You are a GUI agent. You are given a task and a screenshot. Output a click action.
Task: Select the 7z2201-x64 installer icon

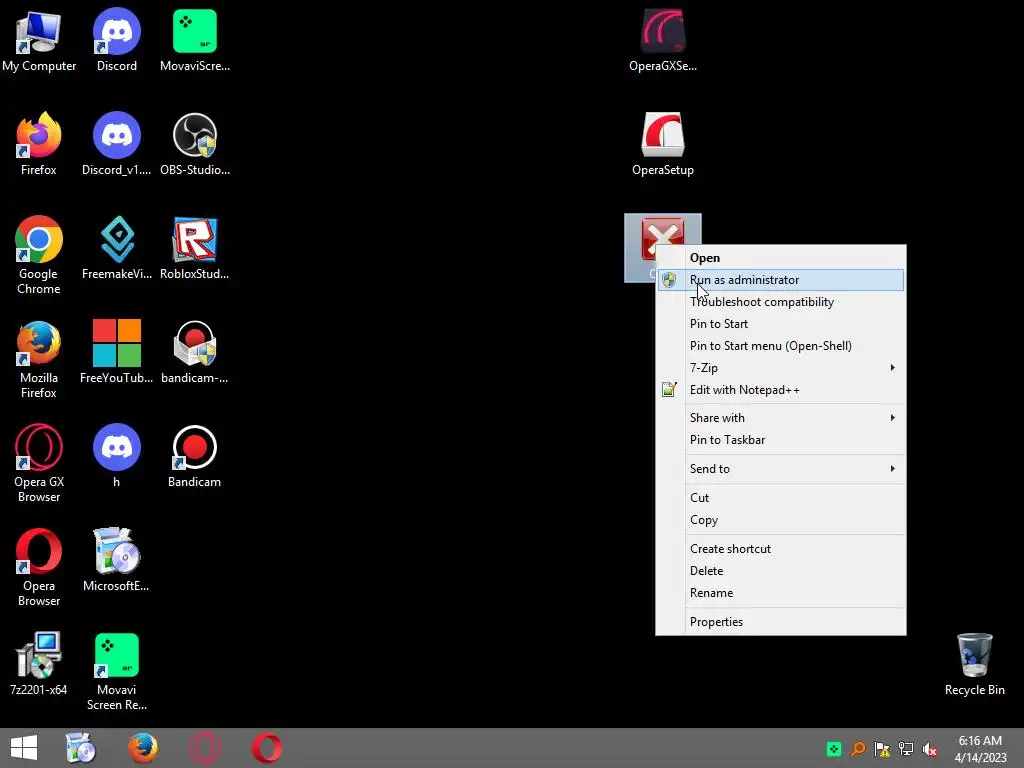coord(39,664)
